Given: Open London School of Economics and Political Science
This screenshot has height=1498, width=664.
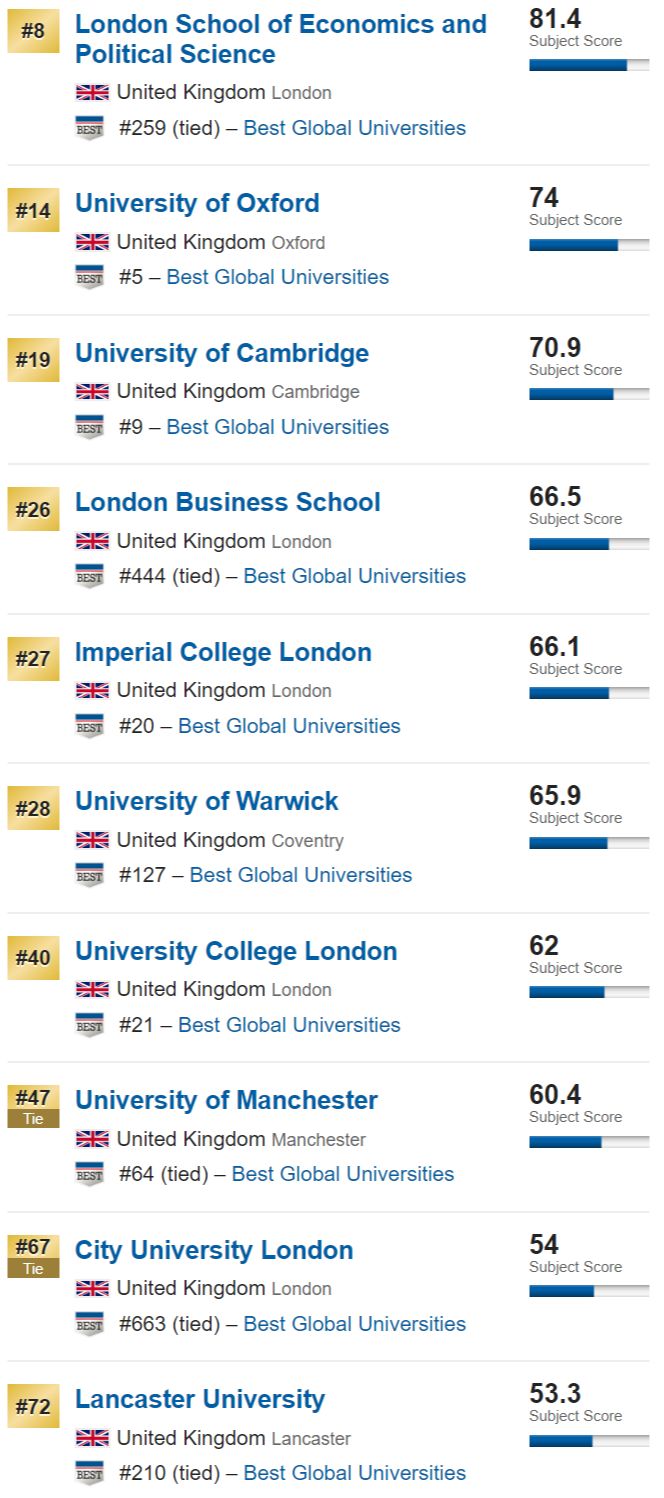Looking at the screenshot, I should click(281, 39).
